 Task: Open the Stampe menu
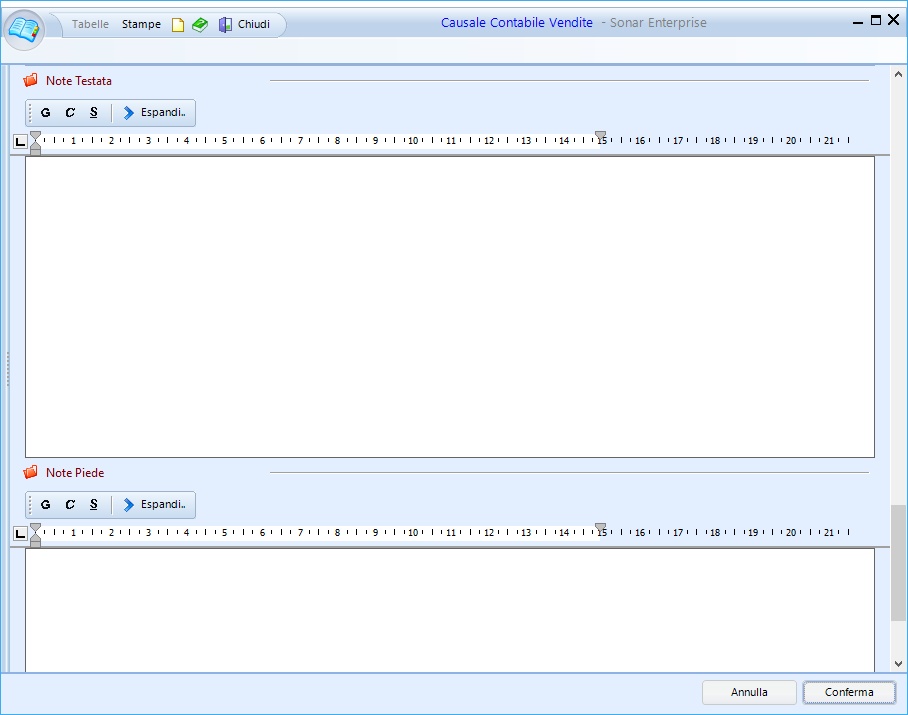[141, 24]
